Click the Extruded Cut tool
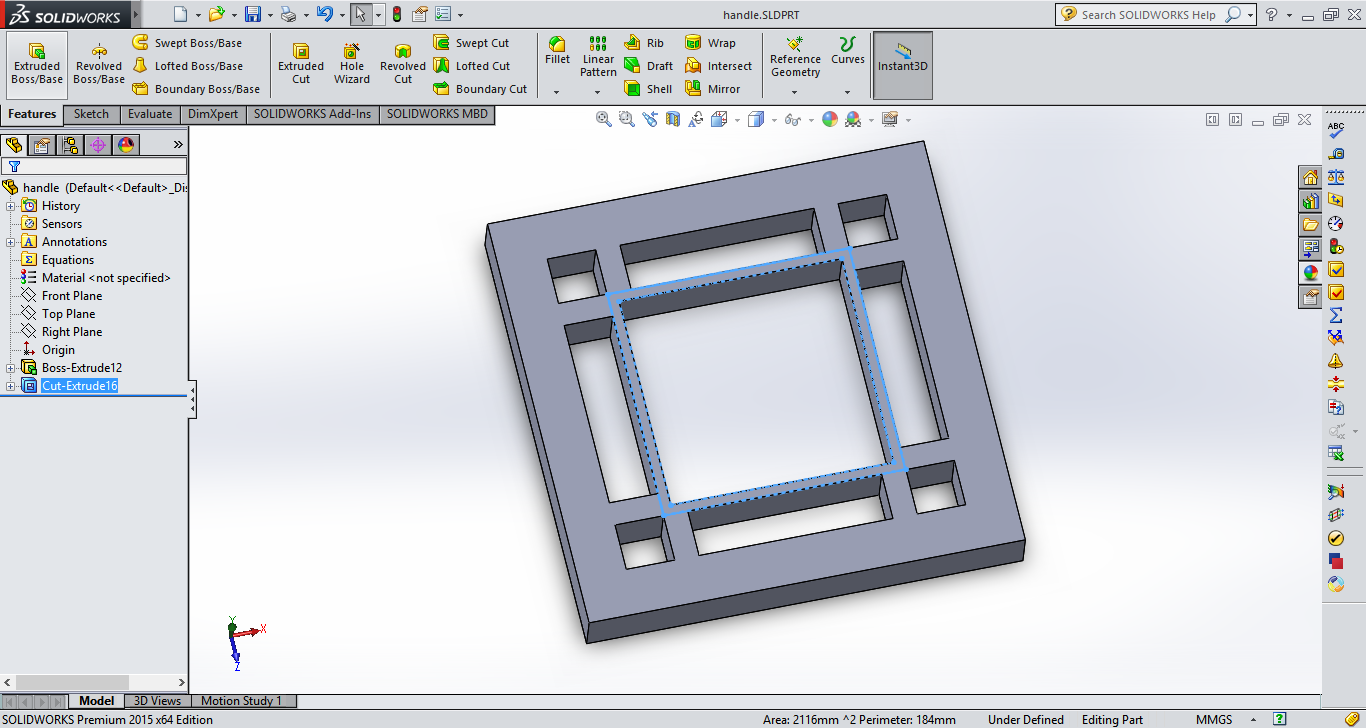Screen dimensions: 1366x728 [x=301, y=65]
